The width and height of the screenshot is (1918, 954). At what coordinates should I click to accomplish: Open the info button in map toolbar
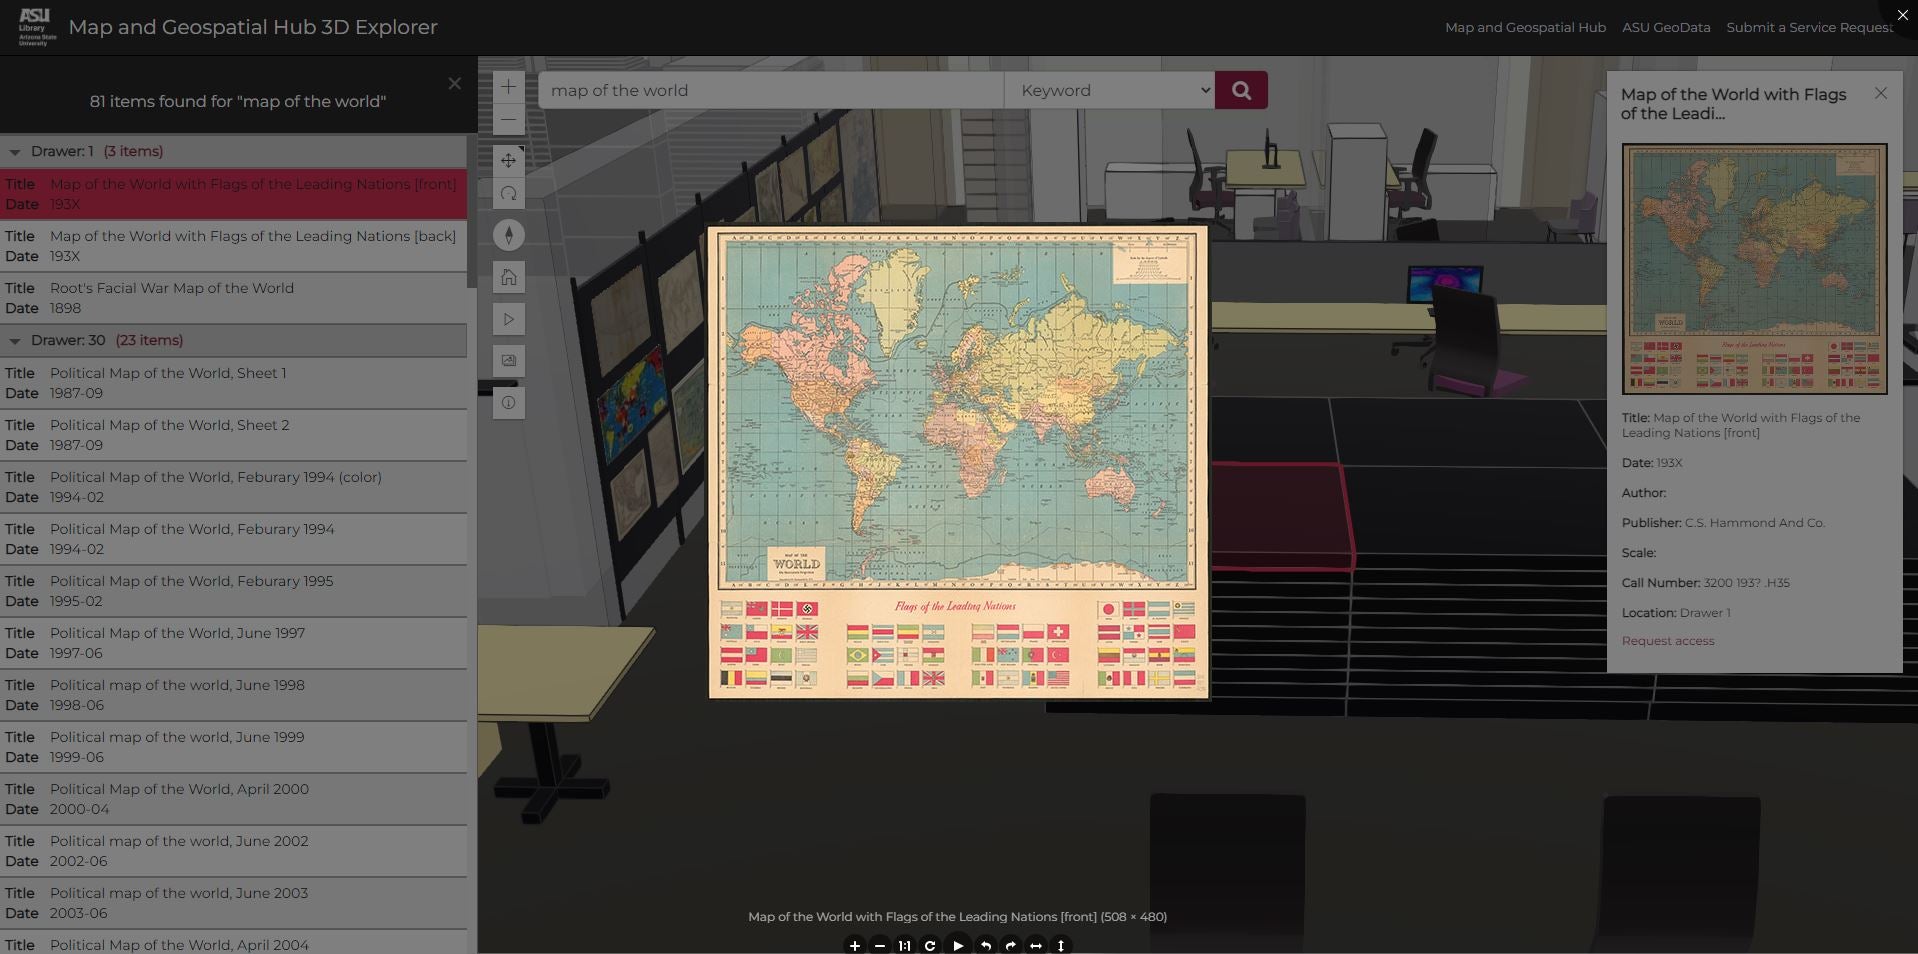pyautogui.click(x=508, y=403)
